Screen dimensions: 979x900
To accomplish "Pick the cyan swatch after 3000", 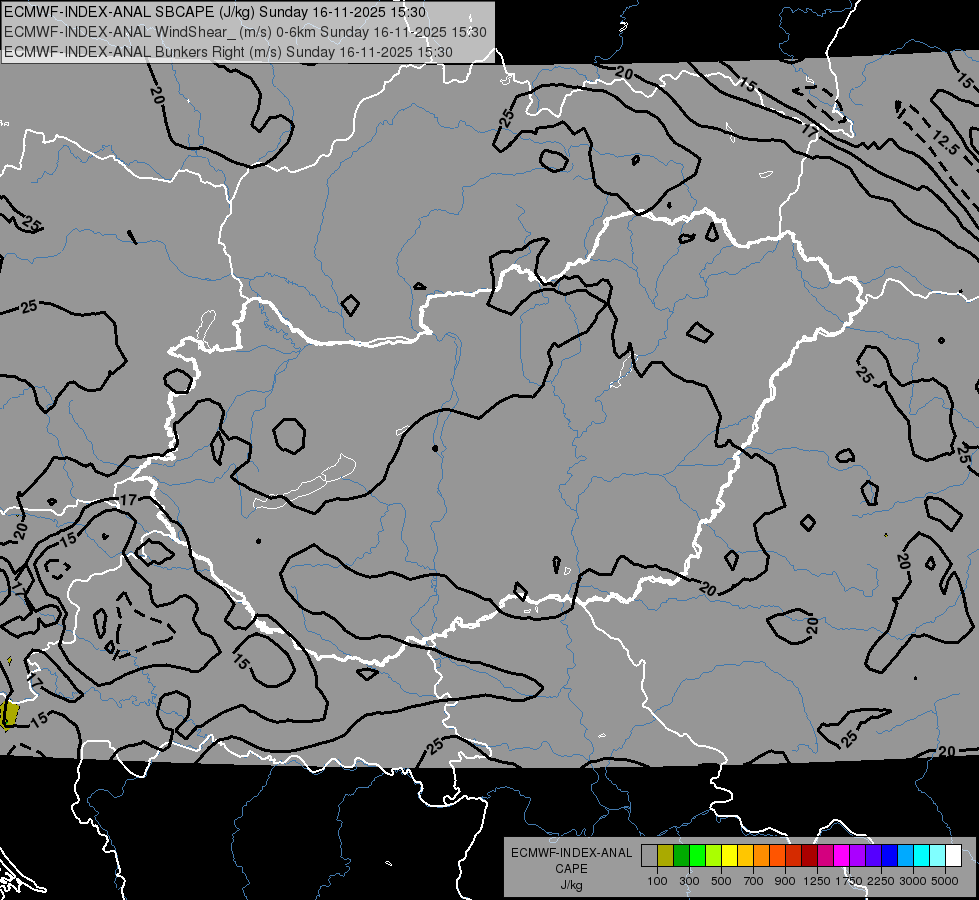I will [922, 855].
